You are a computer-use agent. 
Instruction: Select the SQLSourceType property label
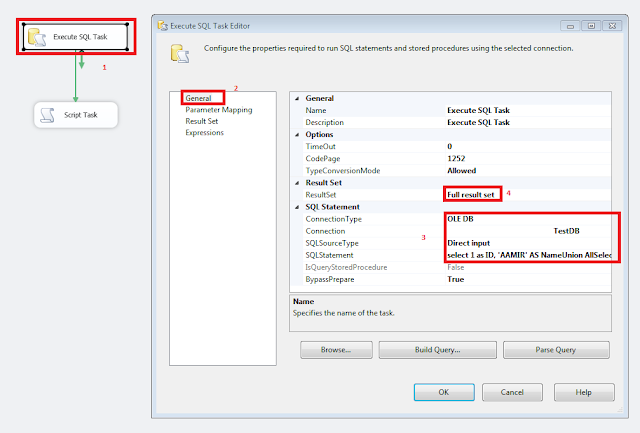click(332, 243)
